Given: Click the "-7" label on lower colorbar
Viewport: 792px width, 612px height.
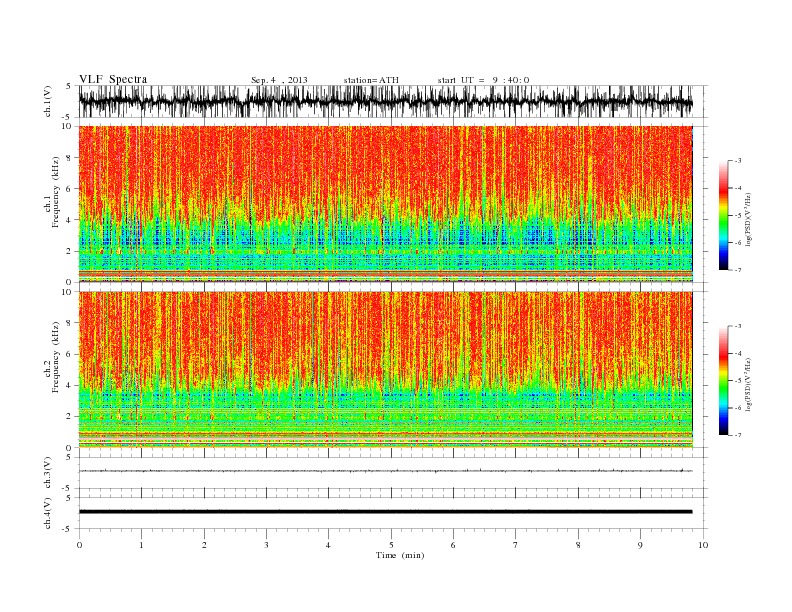Looking at the screenshot, I should pyautogui.click(x=737, y=435).
